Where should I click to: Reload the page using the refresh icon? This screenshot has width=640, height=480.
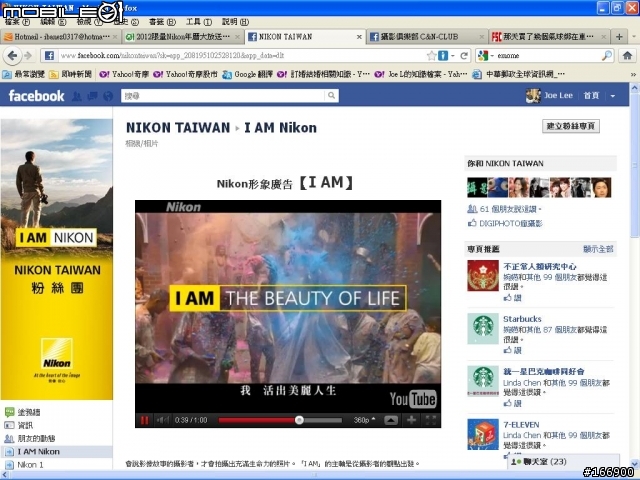464,56
